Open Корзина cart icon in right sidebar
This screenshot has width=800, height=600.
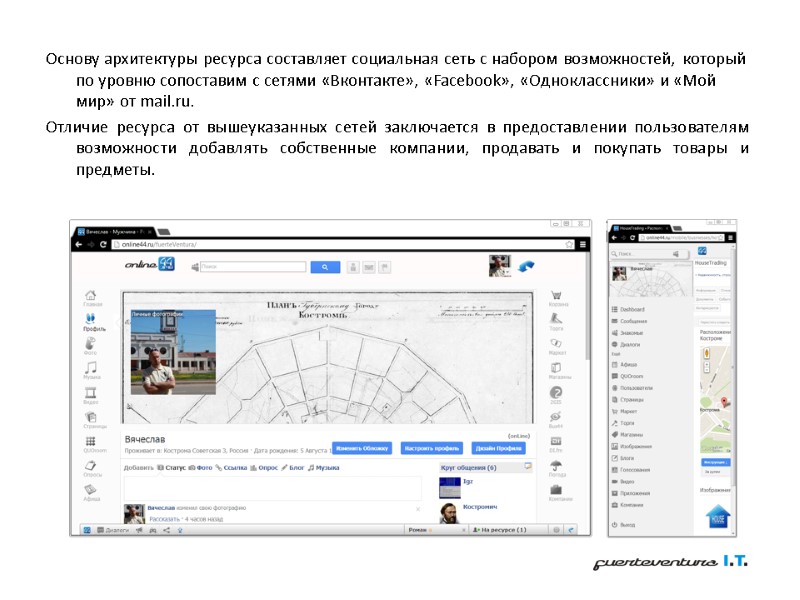556,295
